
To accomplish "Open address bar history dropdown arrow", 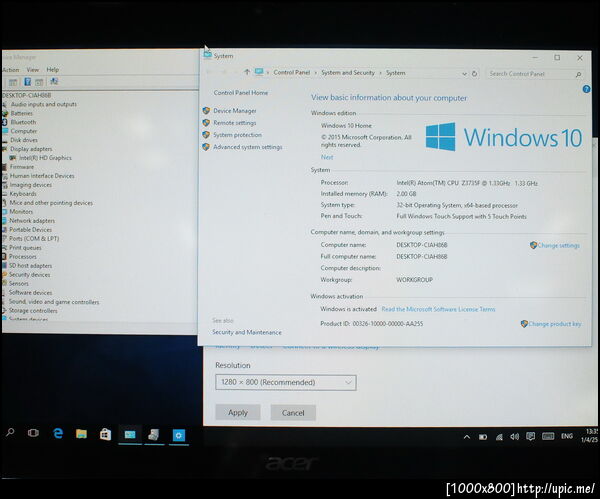I will pyautogui.click(x=464, y=73).
